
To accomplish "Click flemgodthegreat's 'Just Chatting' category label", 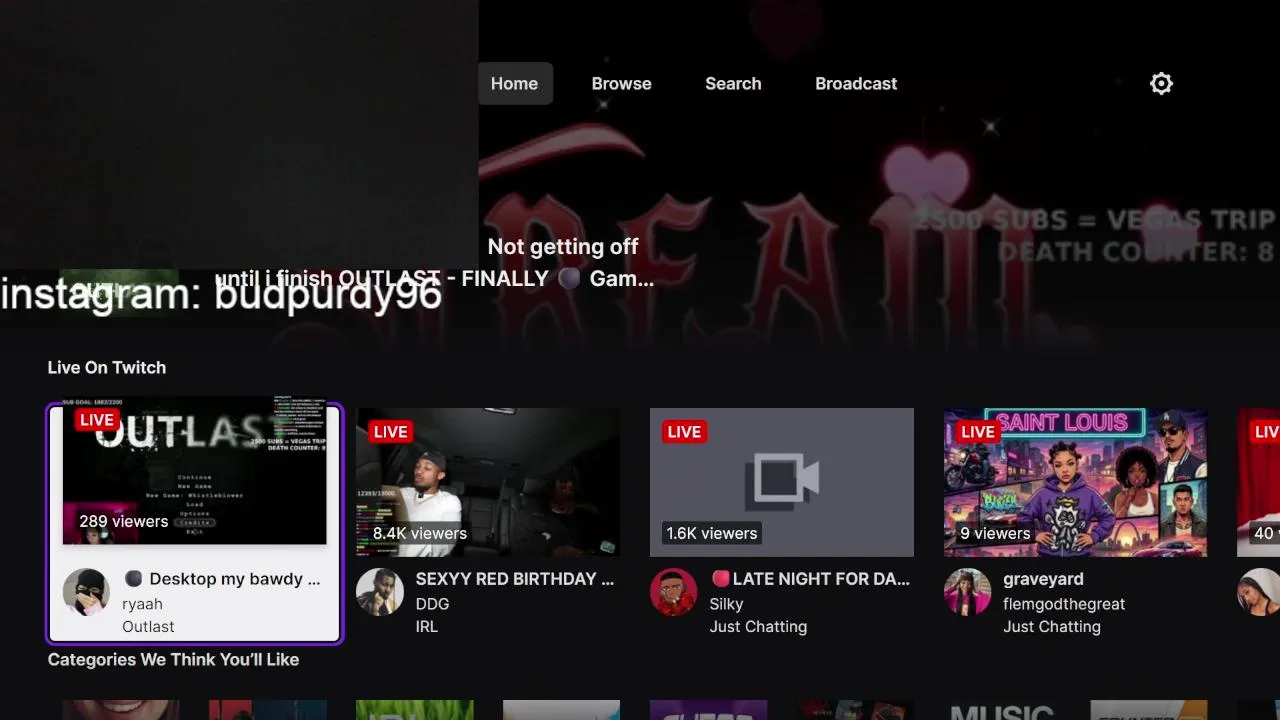I will [1052, 627].
